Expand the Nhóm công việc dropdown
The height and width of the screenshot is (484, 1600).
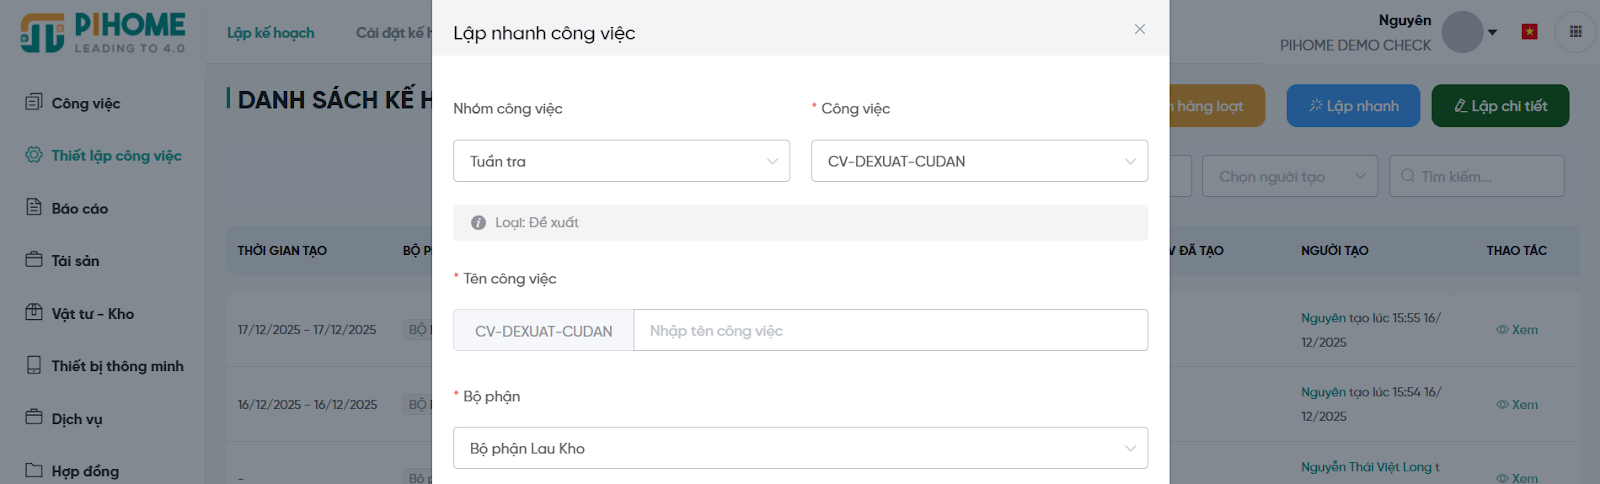621,161
